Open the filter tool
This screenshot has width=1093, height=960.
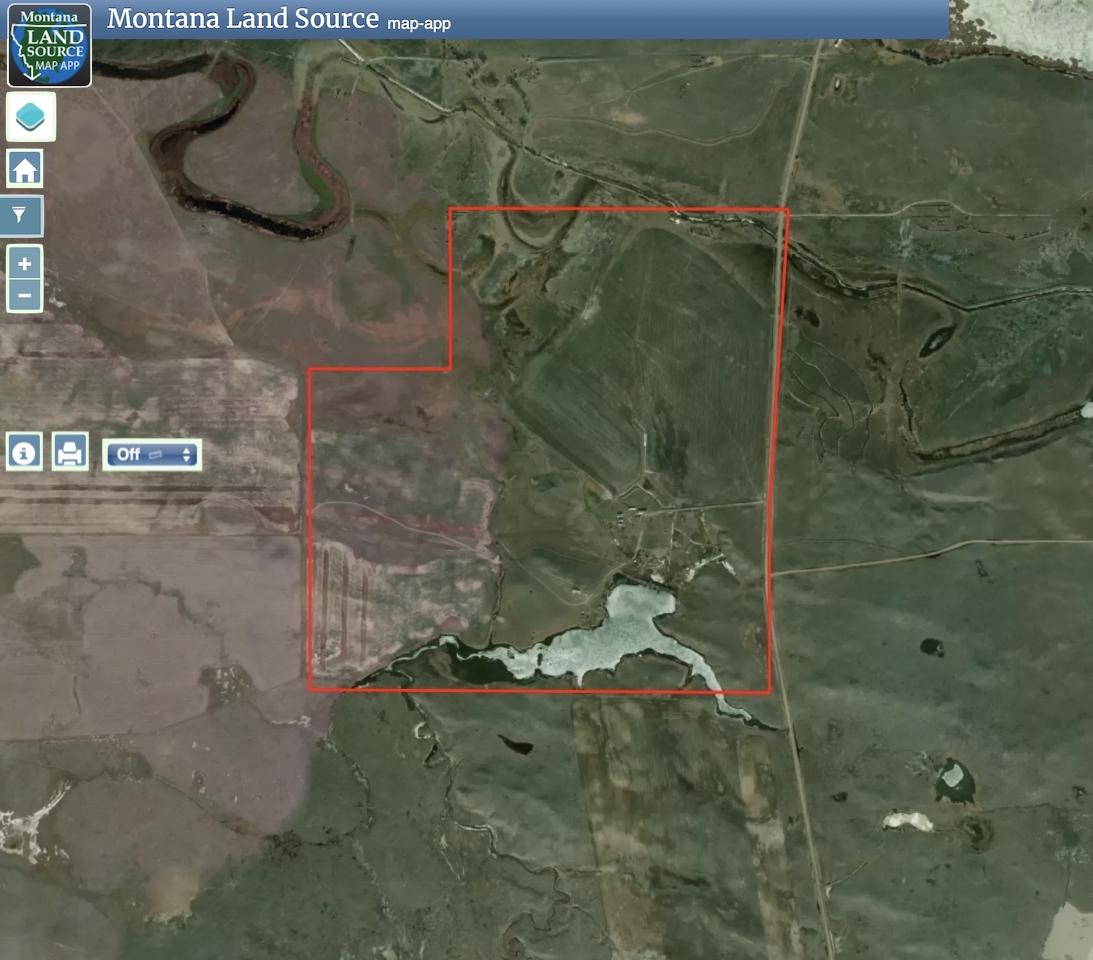(25, 213)
